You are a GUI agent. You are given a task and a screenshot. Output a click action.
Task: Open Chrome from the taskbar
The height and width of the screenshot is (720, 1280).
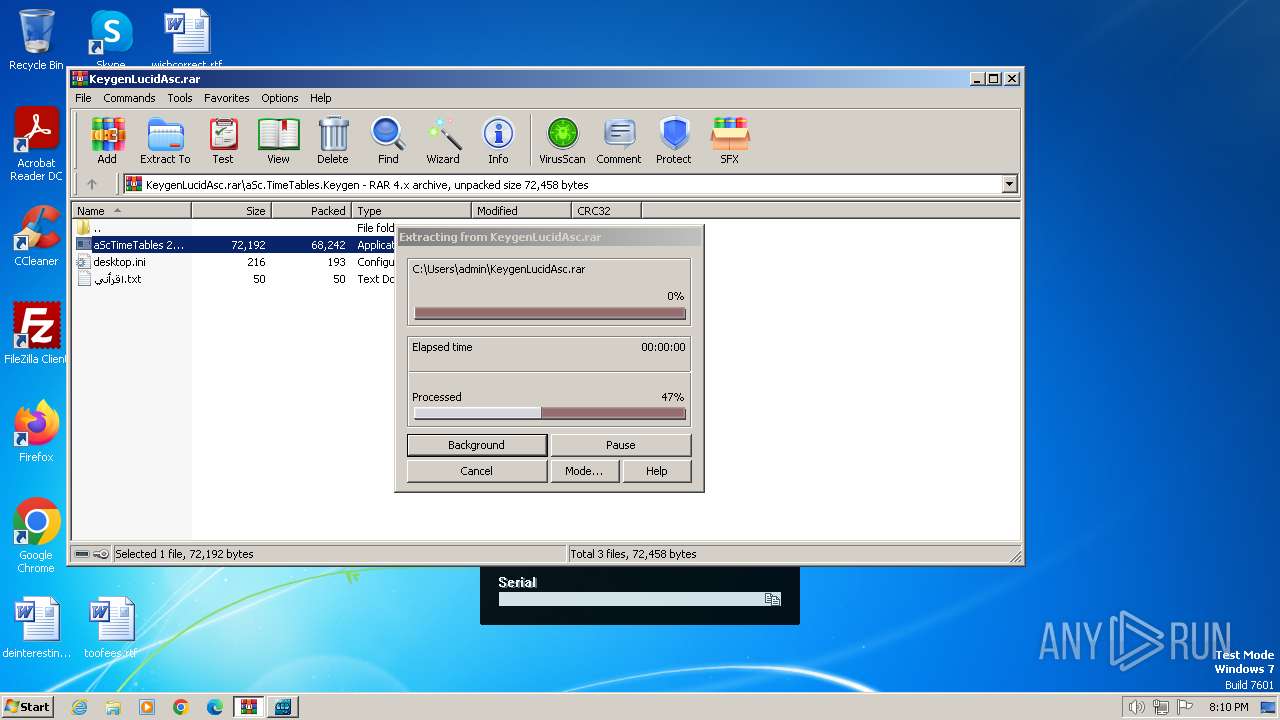point(181,707)
